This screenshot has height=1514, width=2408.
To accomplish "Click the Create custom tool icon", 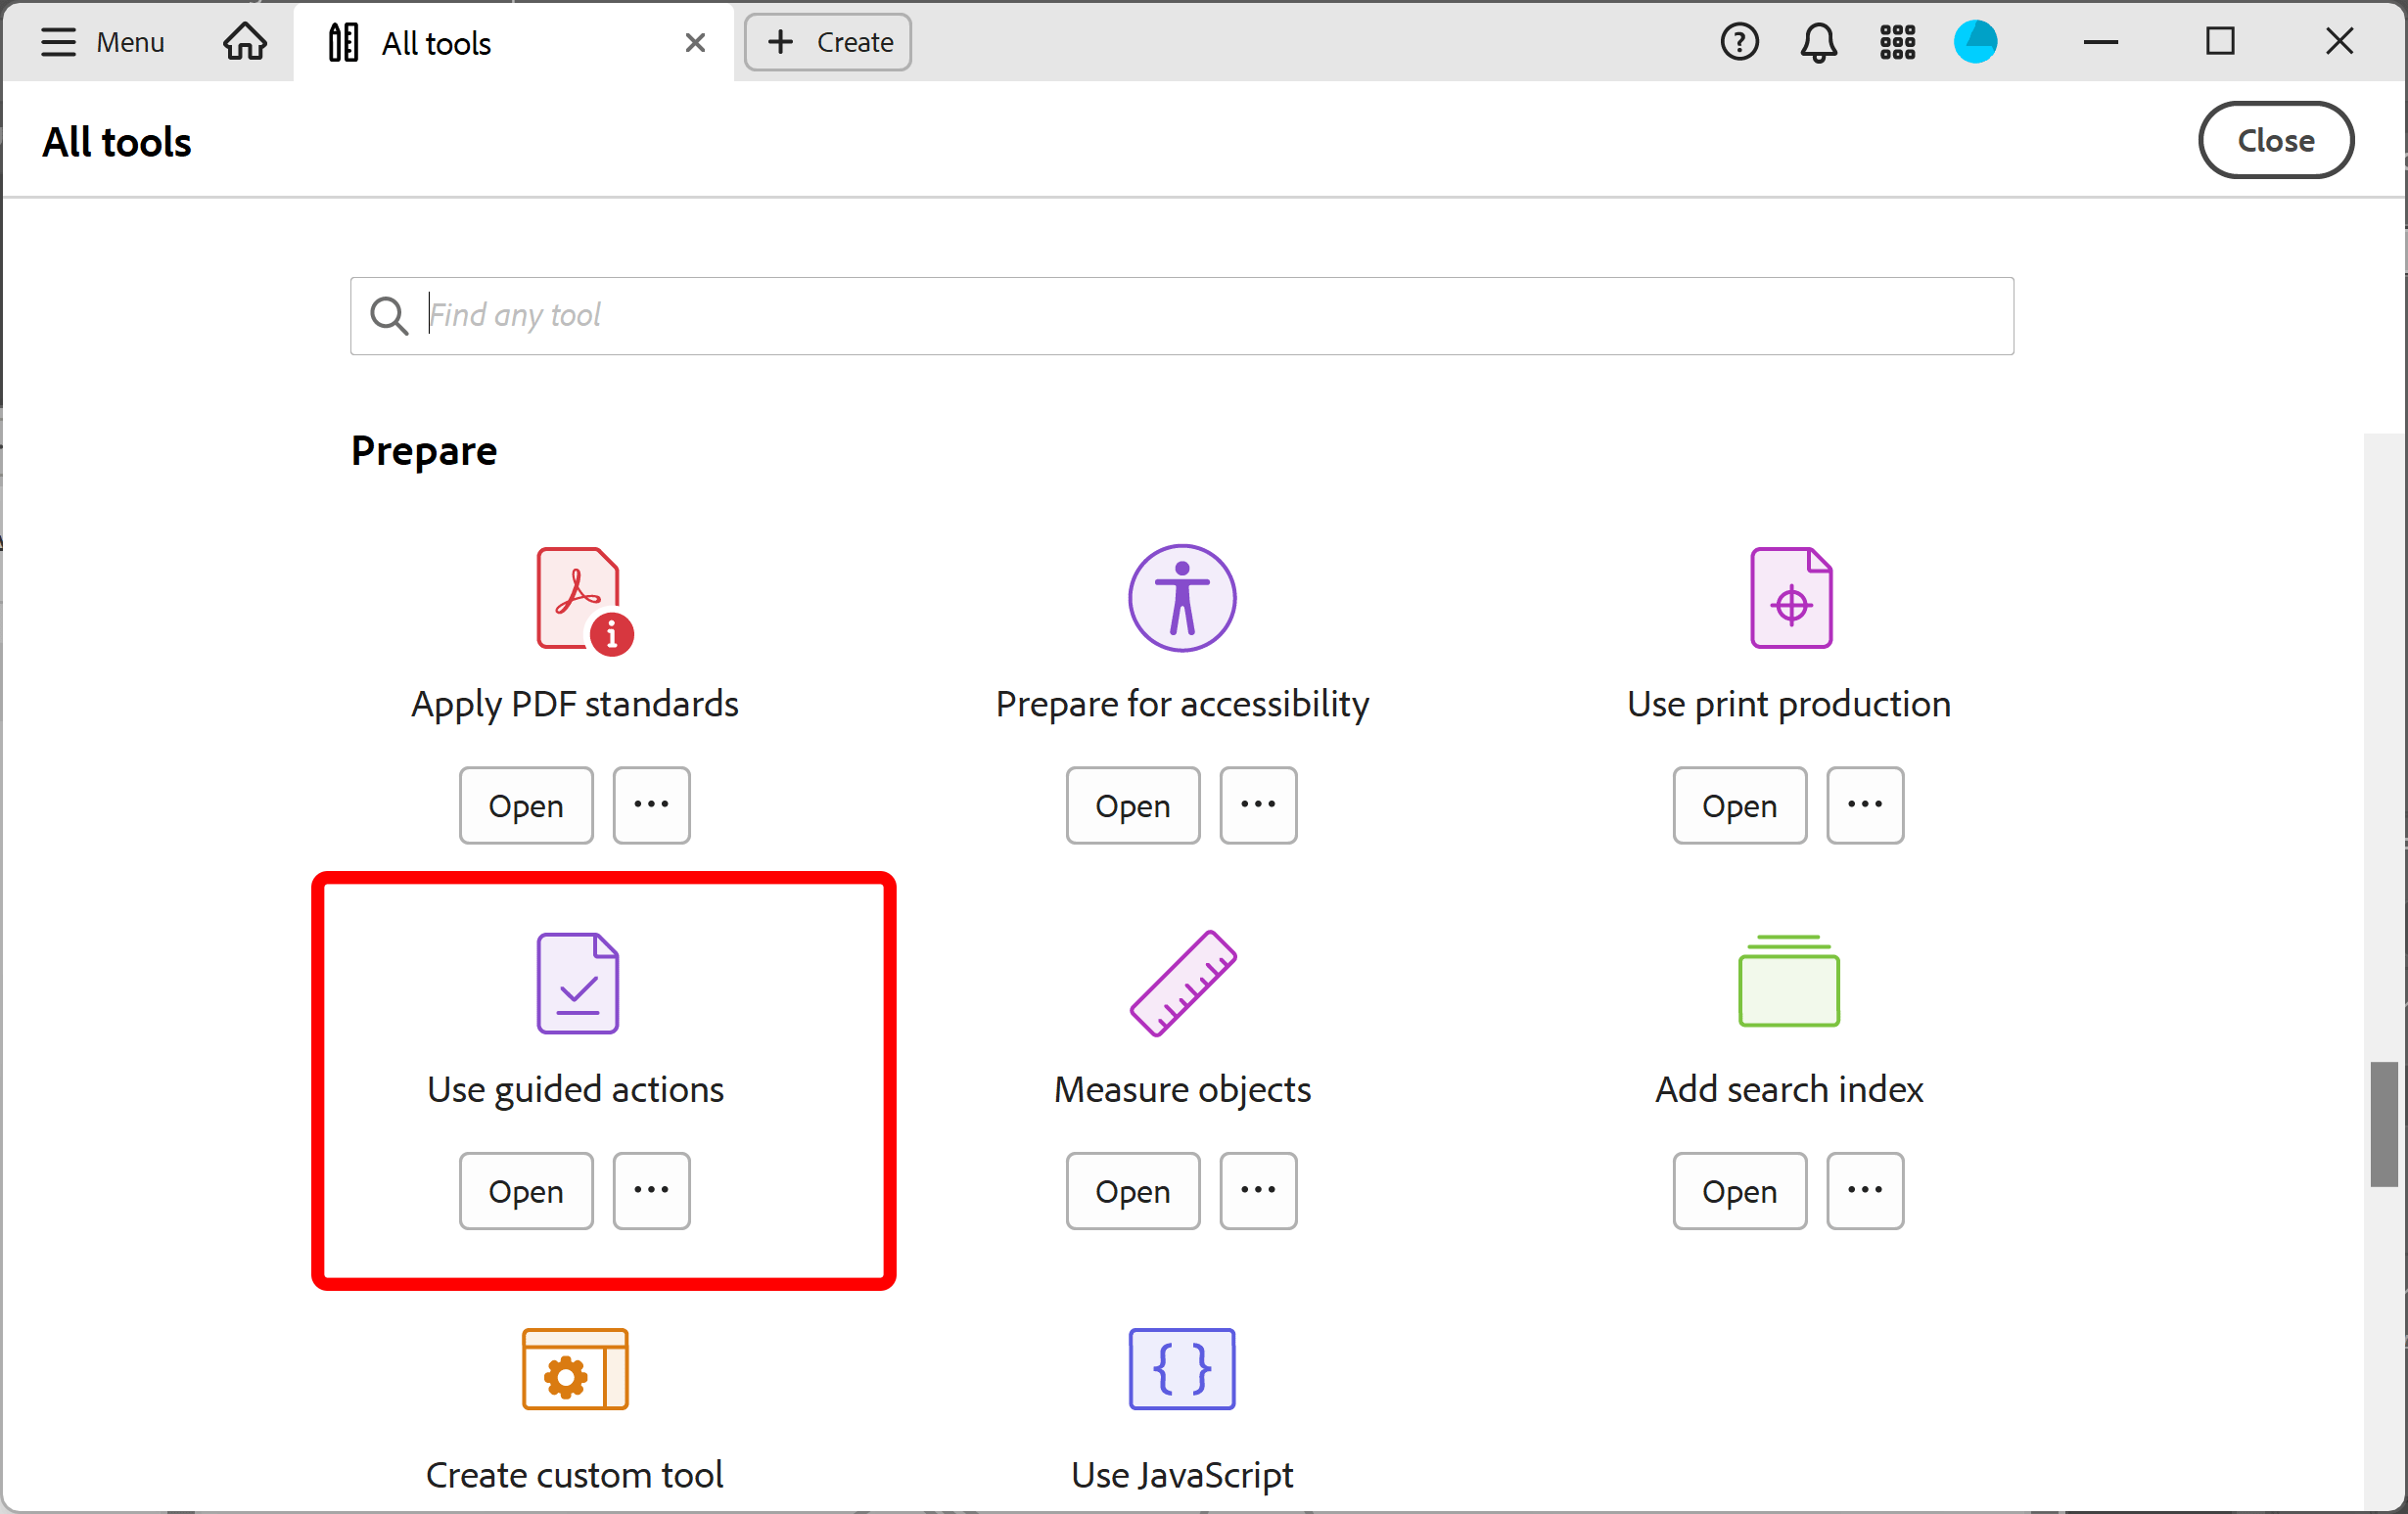I will (575, 1369).
